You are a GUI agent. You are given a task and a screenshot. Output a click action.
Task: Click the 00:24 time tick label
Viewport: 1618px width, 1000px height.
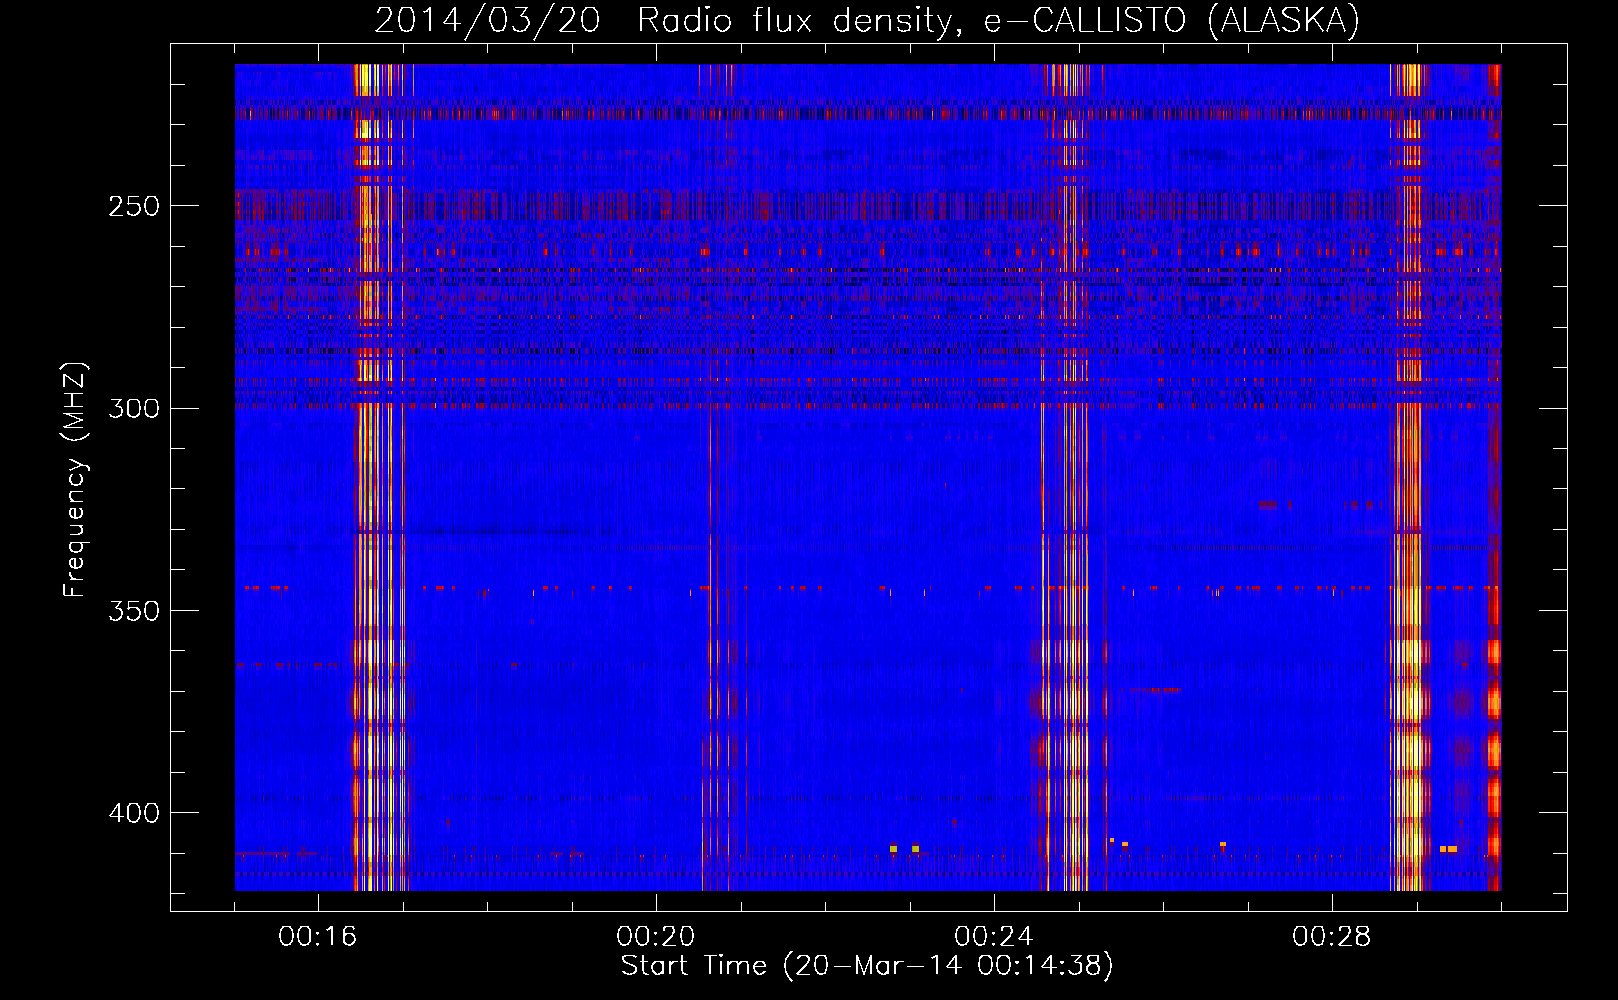(x=994, y=936)
